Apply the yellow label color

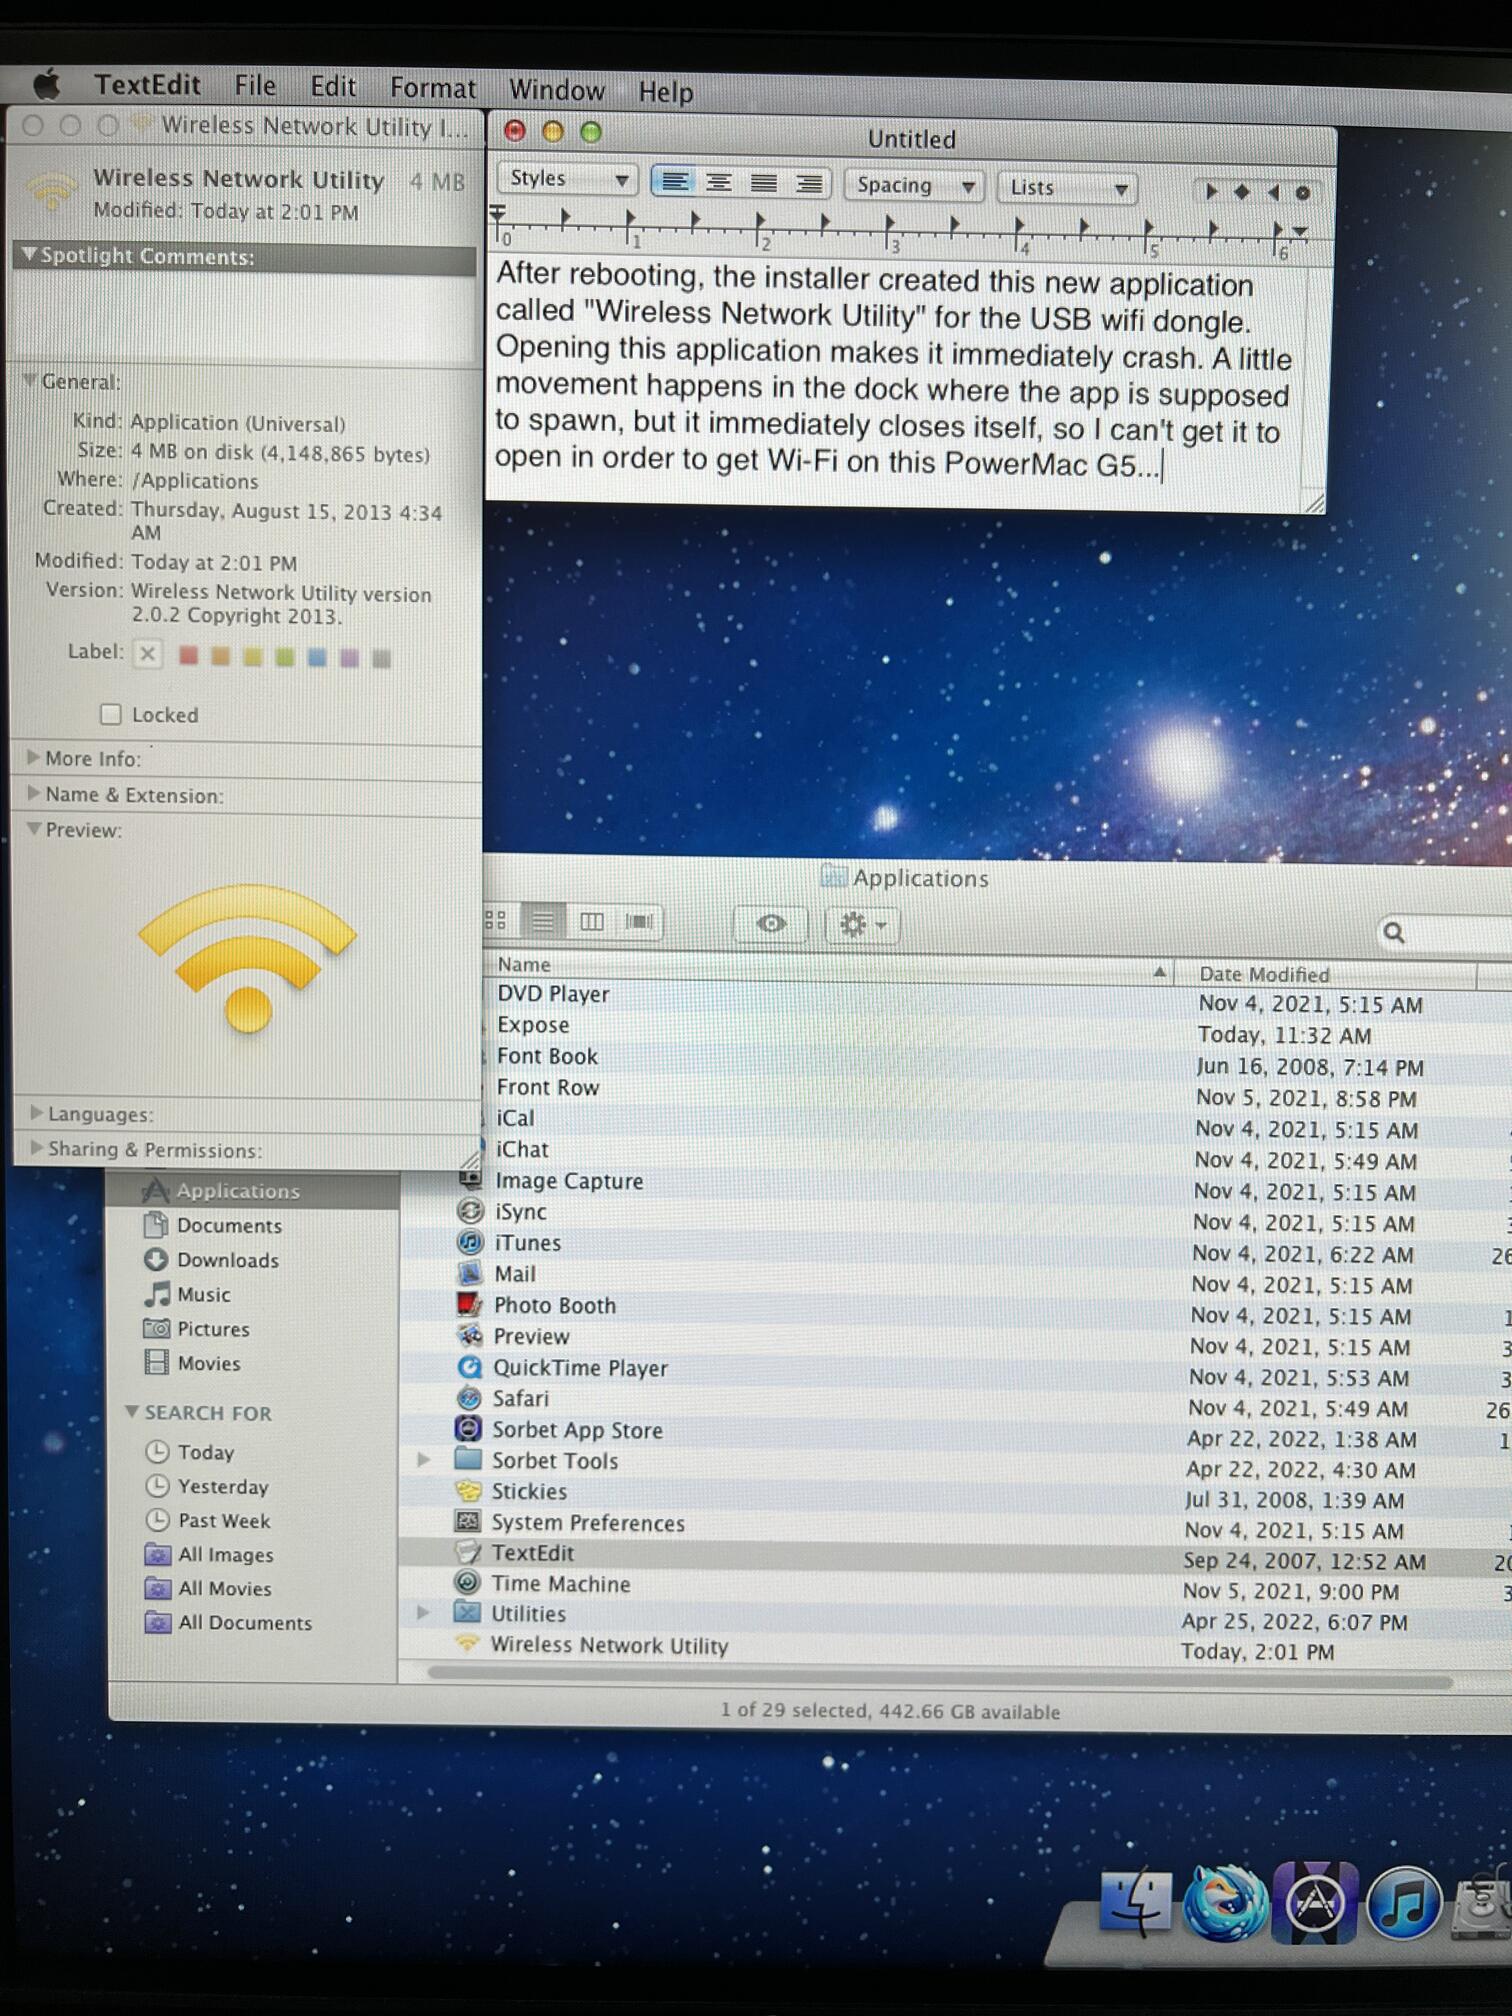pyautogui.click(x=253, y=657)
